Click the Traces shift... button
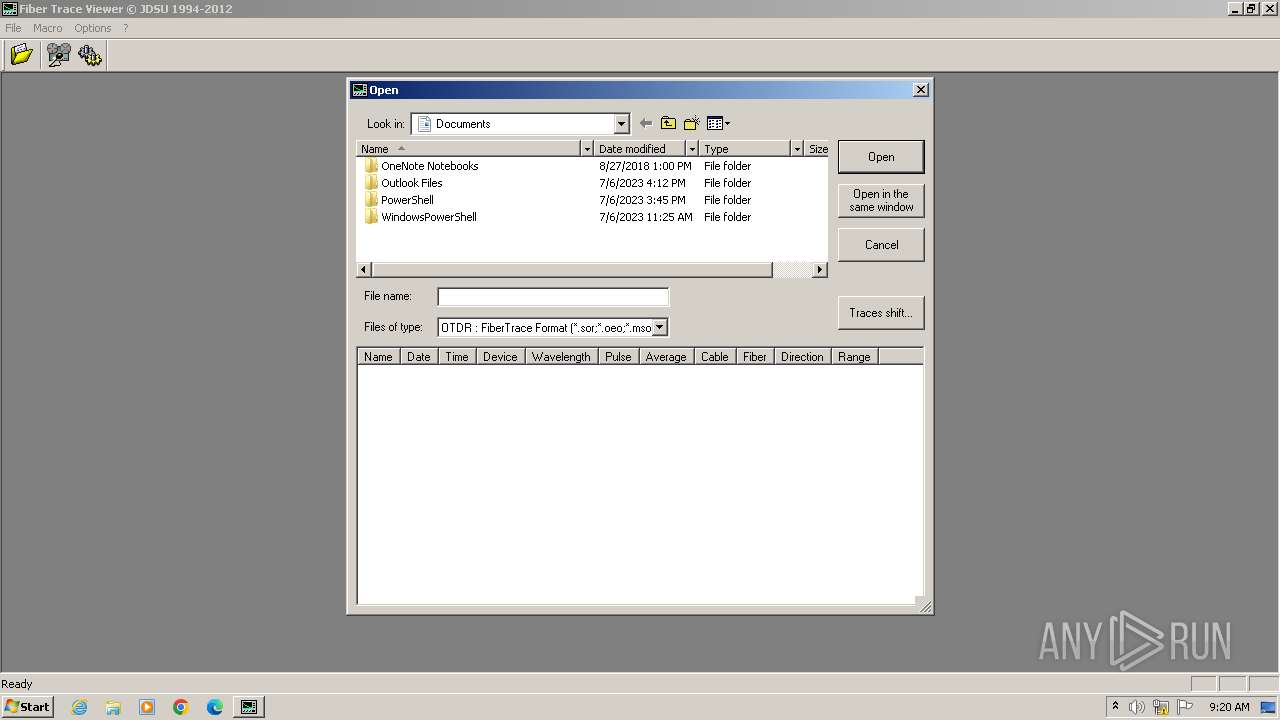Screen dimensions: 1280x720 pos(881,313)
